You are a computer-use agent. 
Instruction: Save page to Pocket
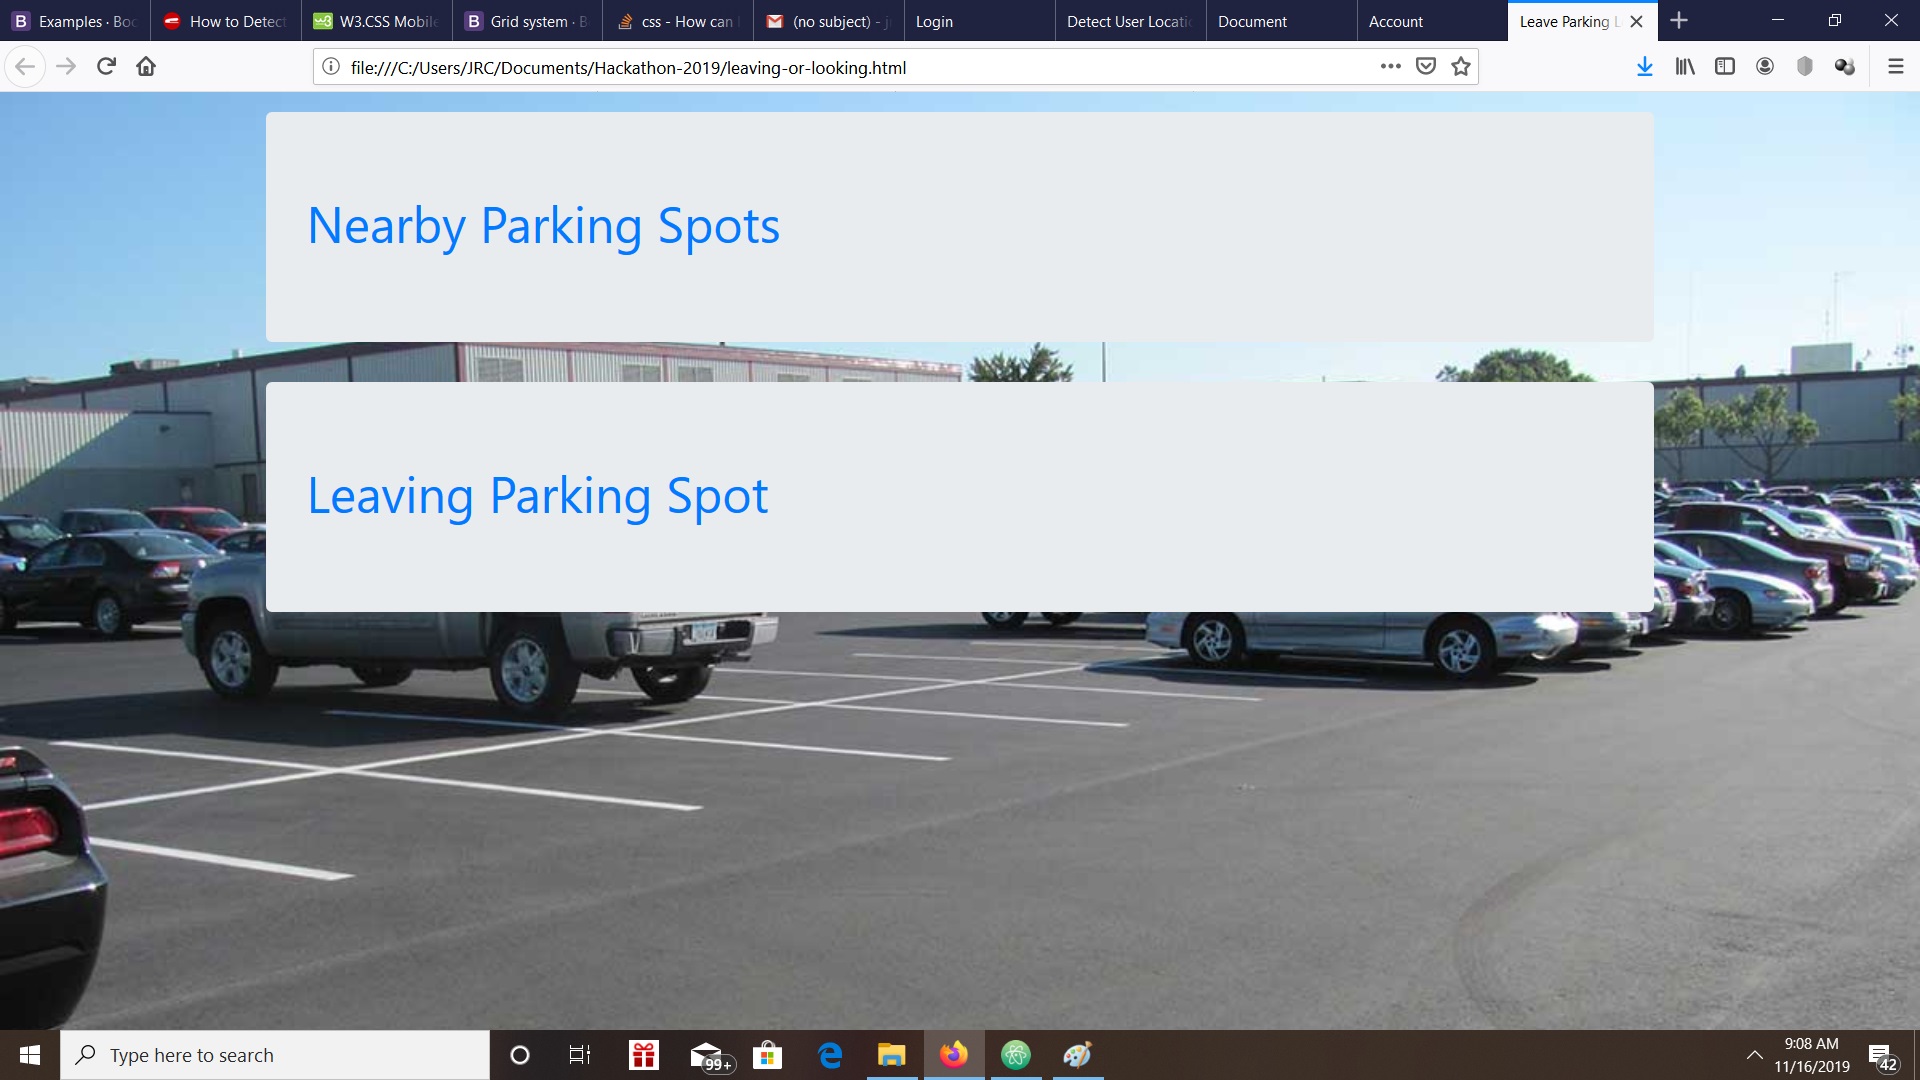1426,67
